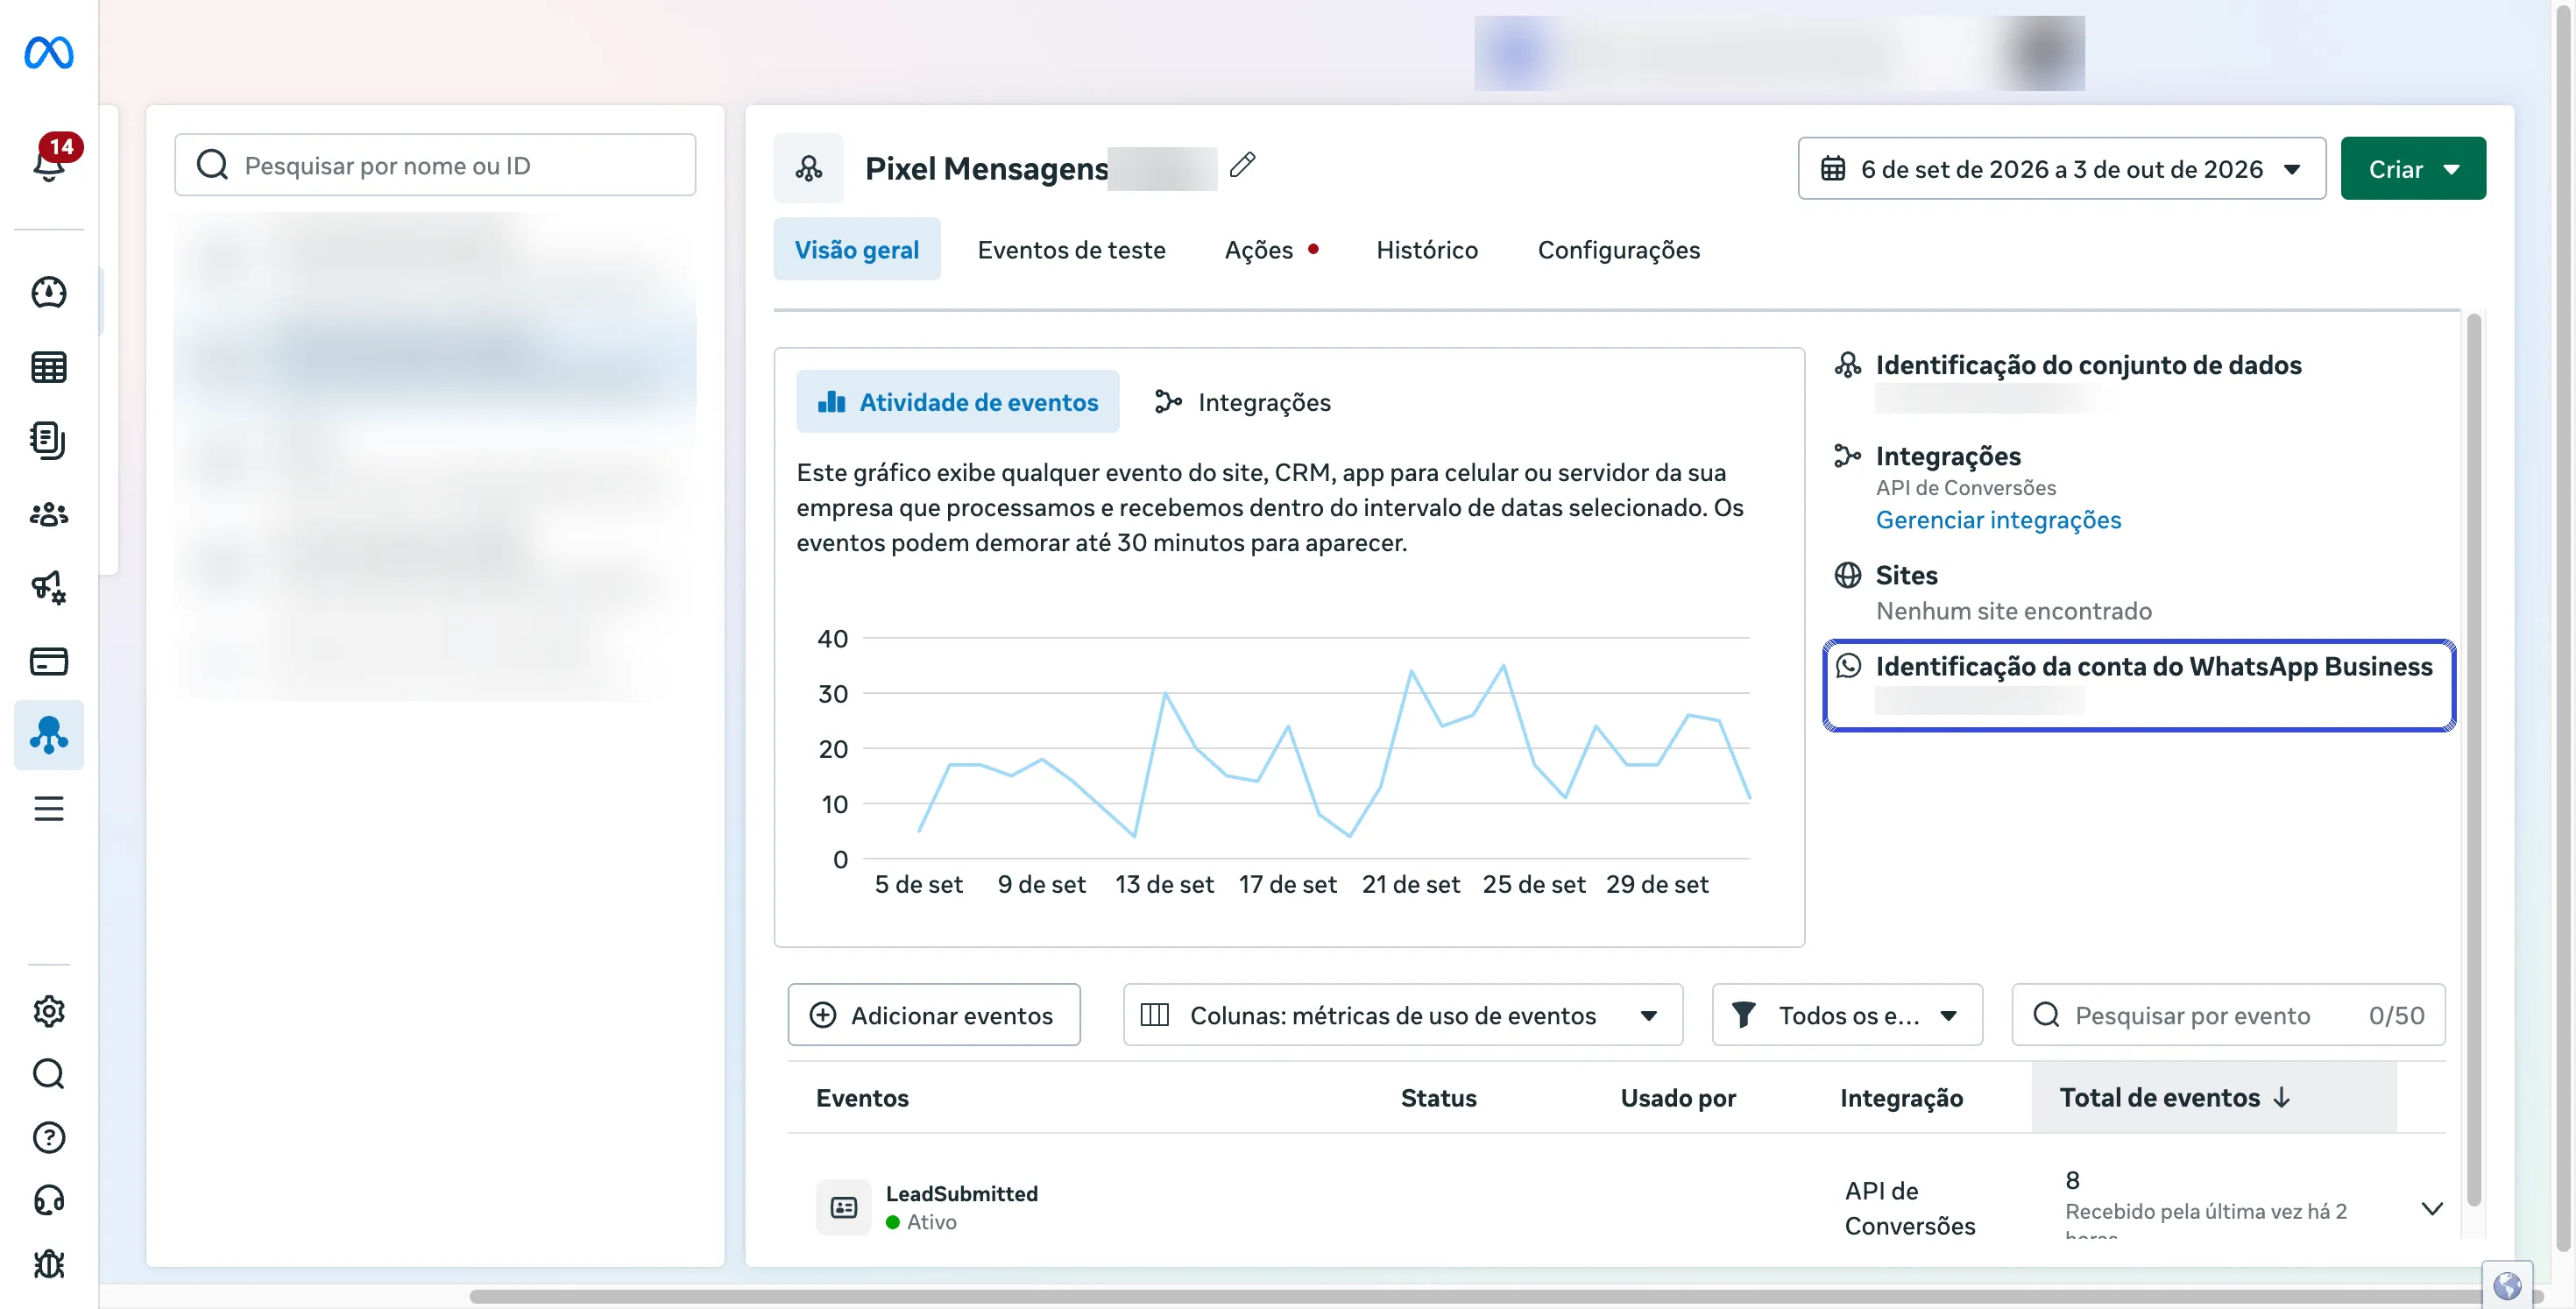This screenshot has height=1309, width=2576.
Task: Click the Status column header
Action: 1438,1097
